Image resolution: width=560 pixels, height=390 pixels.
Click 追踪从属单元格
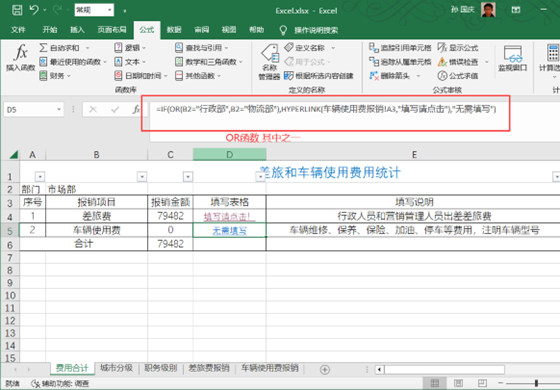point(400,62)
